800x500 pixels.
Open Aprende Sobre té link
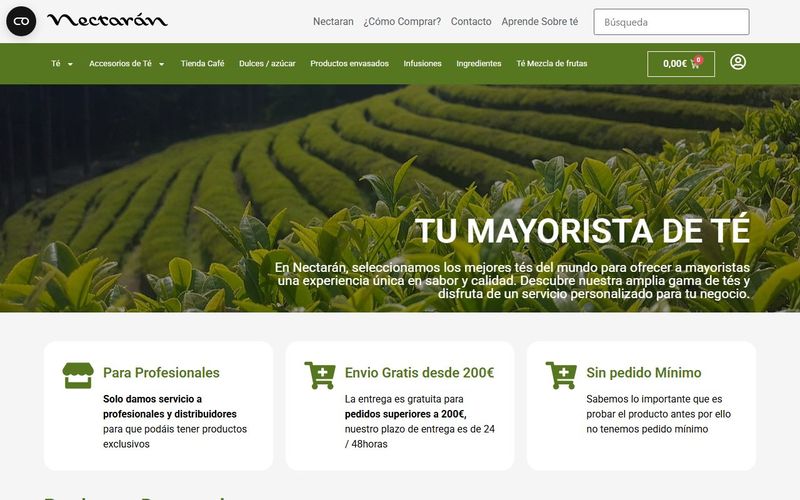point(540,21)
